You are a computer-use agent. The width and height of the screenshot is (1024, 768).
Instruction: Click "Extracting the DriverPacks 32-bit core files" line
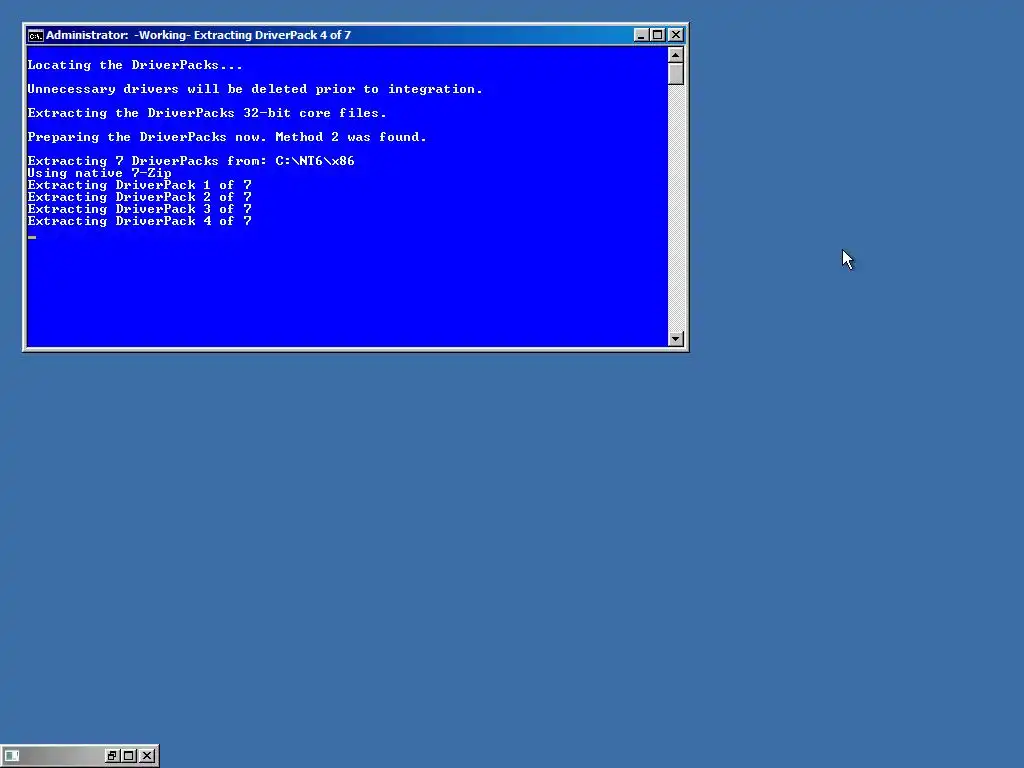pos(207,113)
